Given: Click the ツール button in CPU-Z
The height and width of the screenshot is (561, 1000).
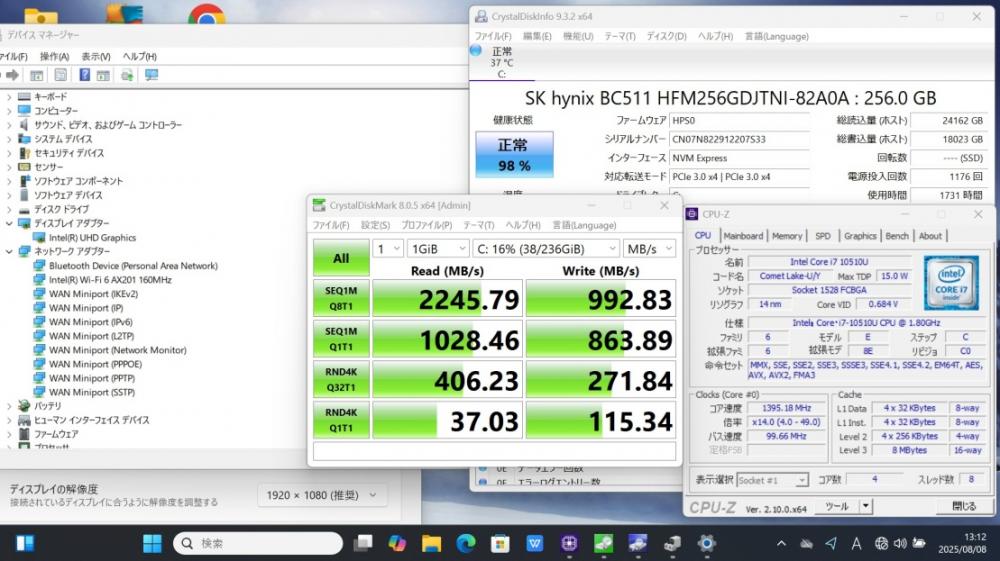Looking at the screenshot, I should 837,506.
